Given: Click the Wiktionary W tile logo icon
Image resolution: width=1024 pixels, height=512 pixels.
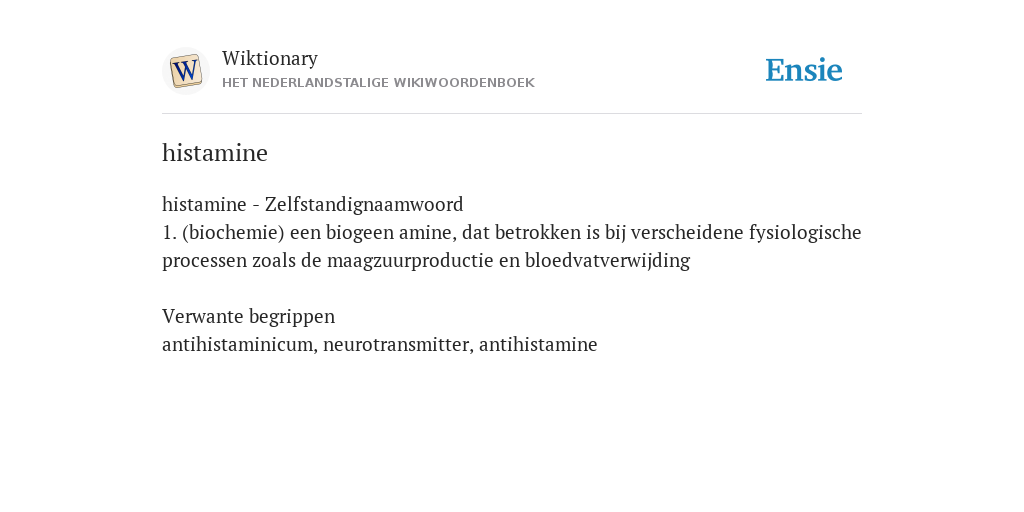Looking at the screenshot, I should click(185, 71).
